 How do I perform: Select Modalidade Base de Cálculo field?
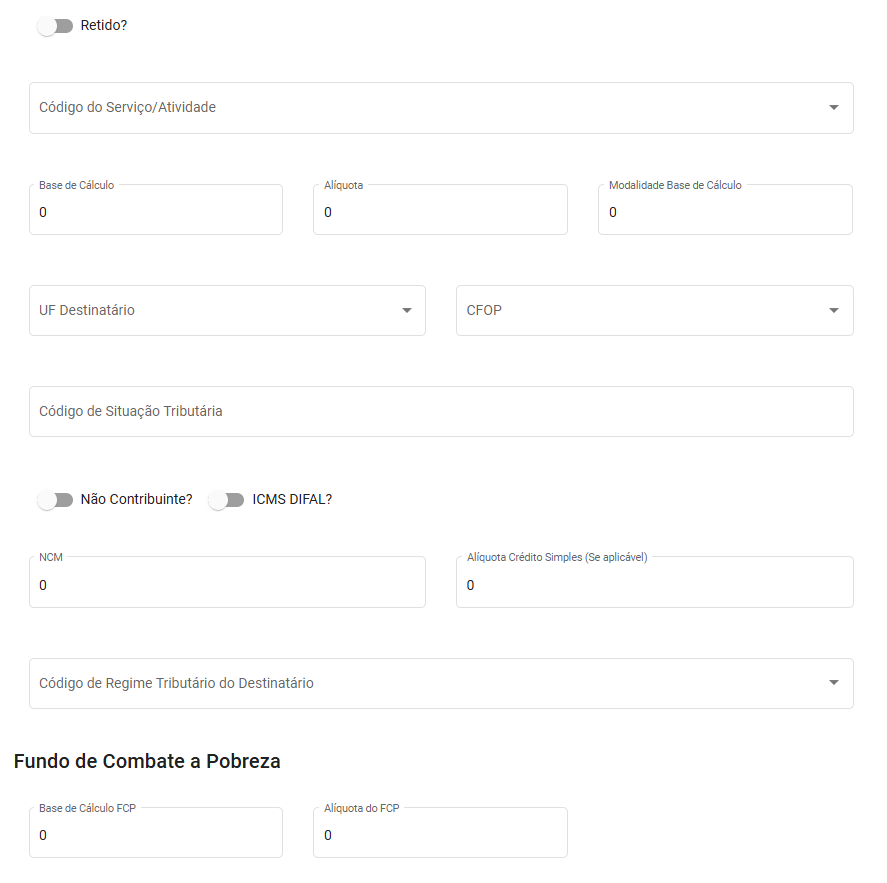tap(725, 212)
